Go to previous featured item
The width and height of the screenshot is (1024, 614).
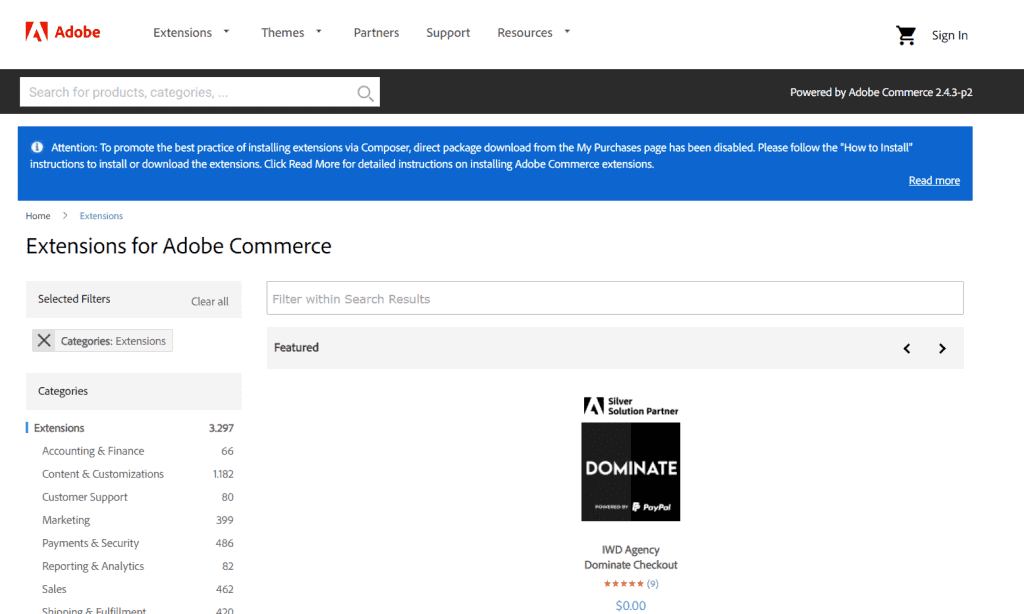tap(906, 349)
